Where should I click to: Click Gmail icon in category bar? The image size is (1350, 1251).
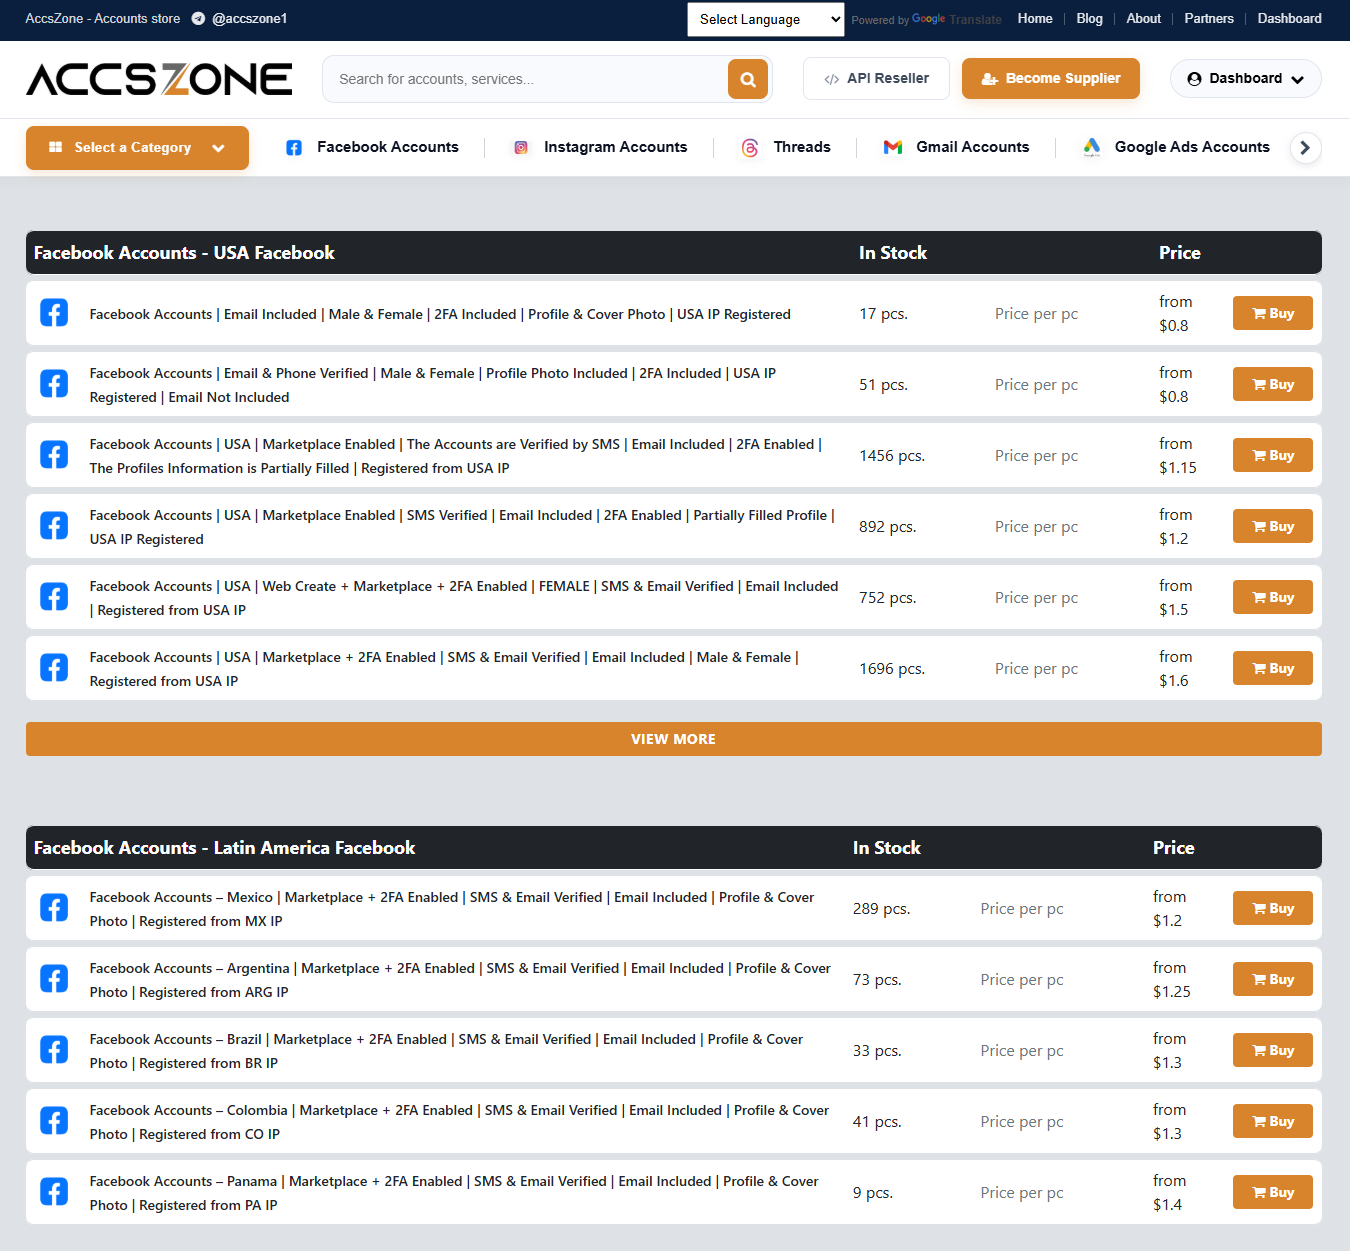(x=893, y=148)
